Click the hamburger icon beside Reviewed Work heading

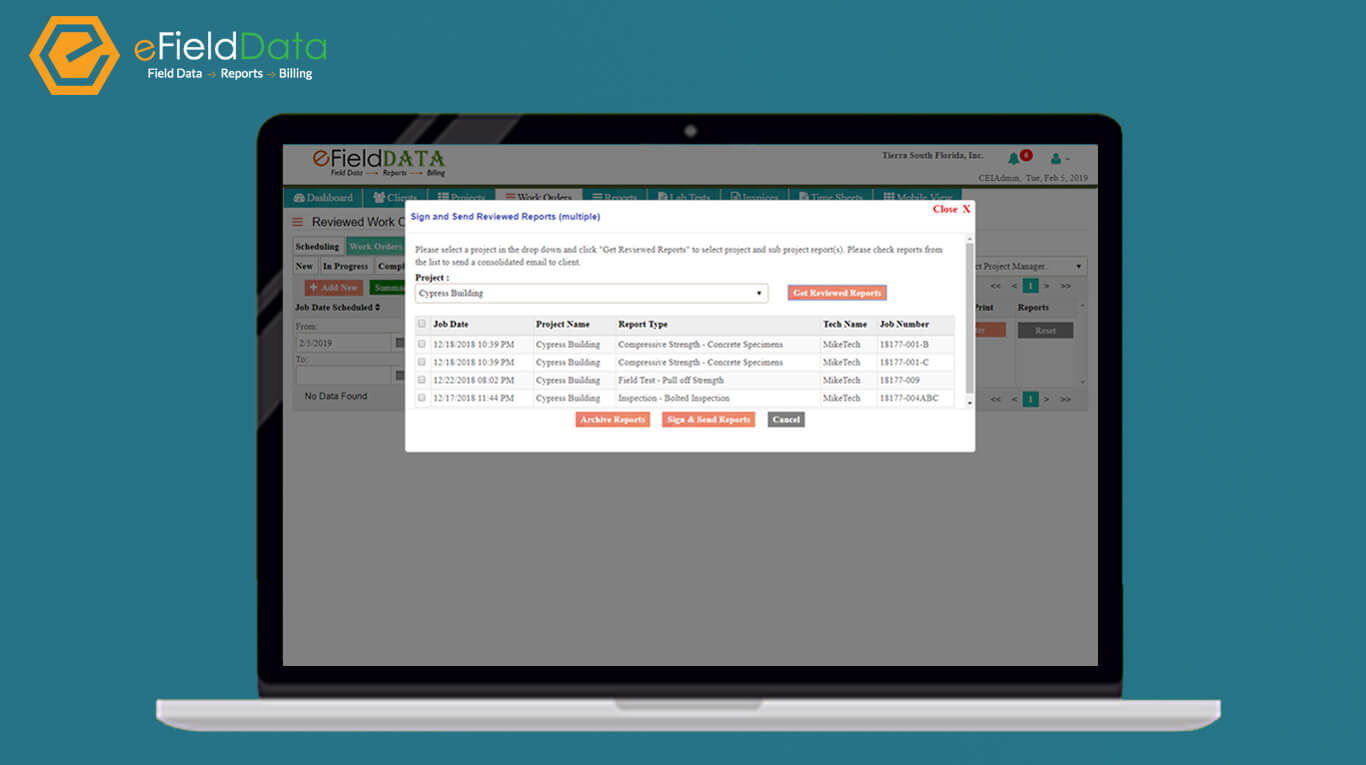pyautogui.click(x=297, y=222)
